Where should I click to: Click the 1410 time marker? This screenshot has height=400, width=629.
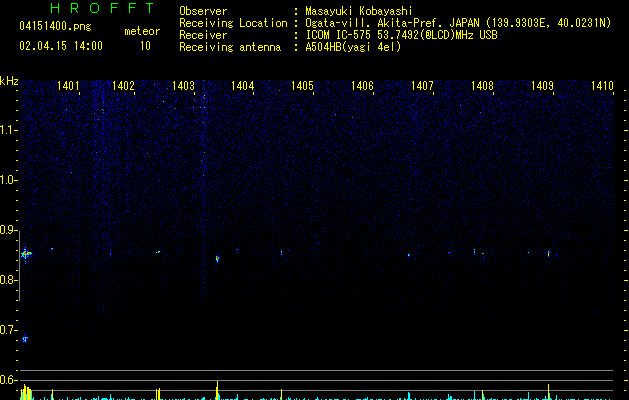tap(602, 86)
